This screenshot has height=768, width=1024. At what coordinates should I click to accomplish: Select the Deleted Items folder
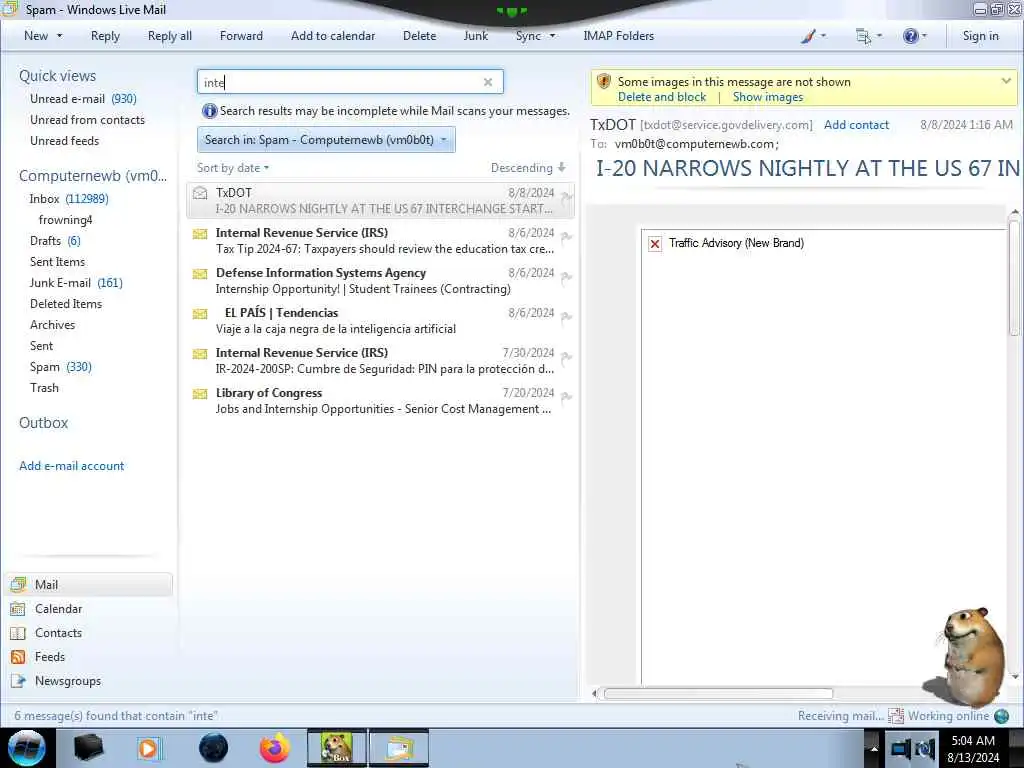[x=66, y=304]
